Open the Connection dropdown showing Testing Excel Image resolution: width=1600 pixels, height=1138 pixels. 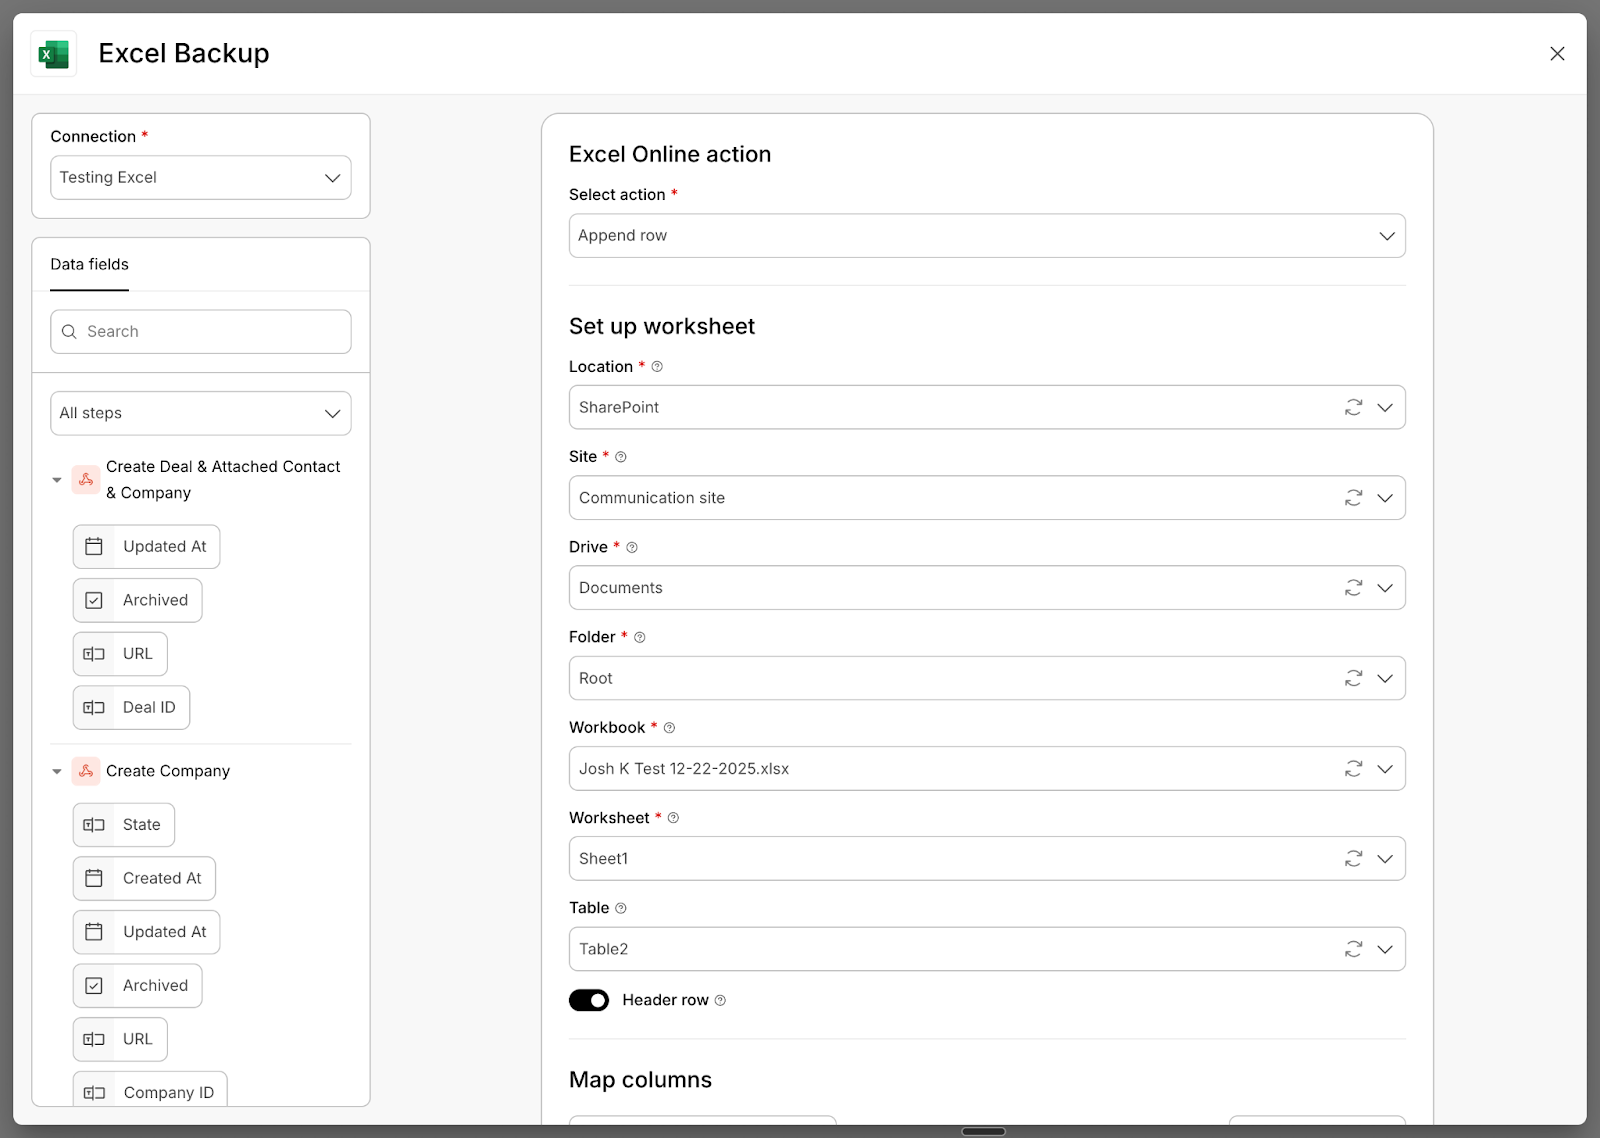click(201, 178)
